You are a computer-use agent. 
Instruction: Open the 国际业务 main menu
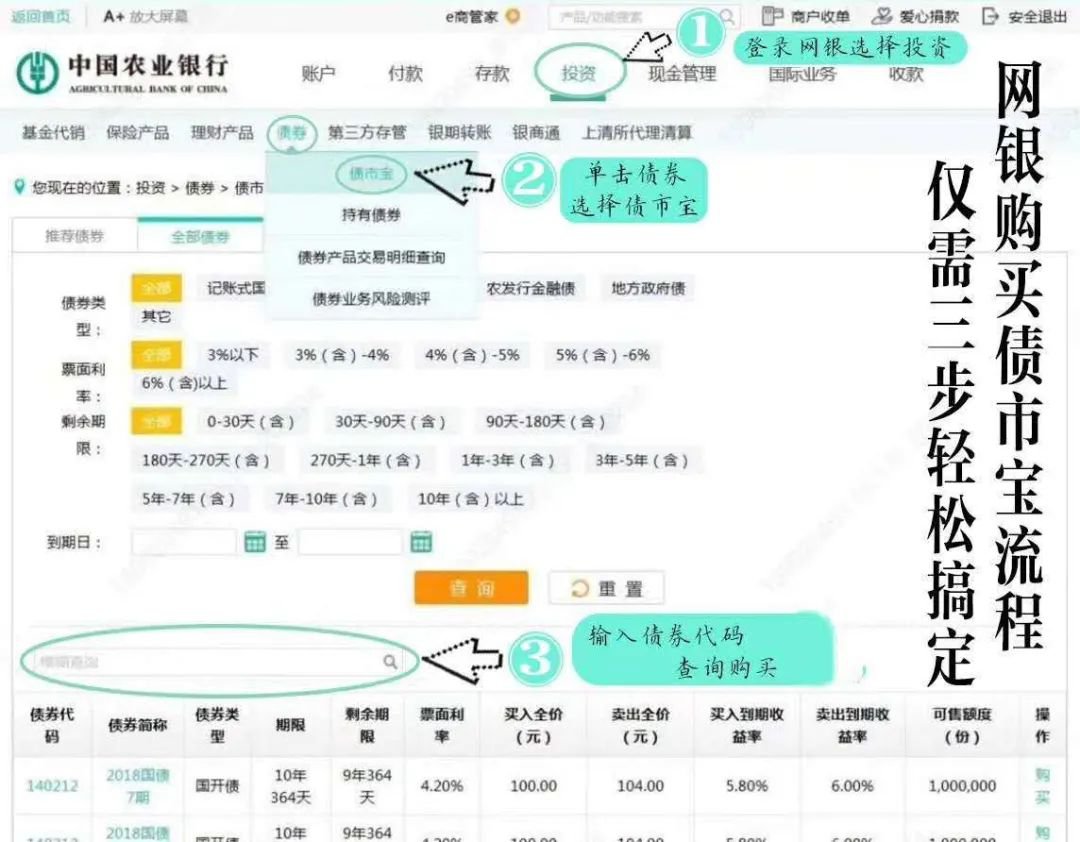point(802,73)
